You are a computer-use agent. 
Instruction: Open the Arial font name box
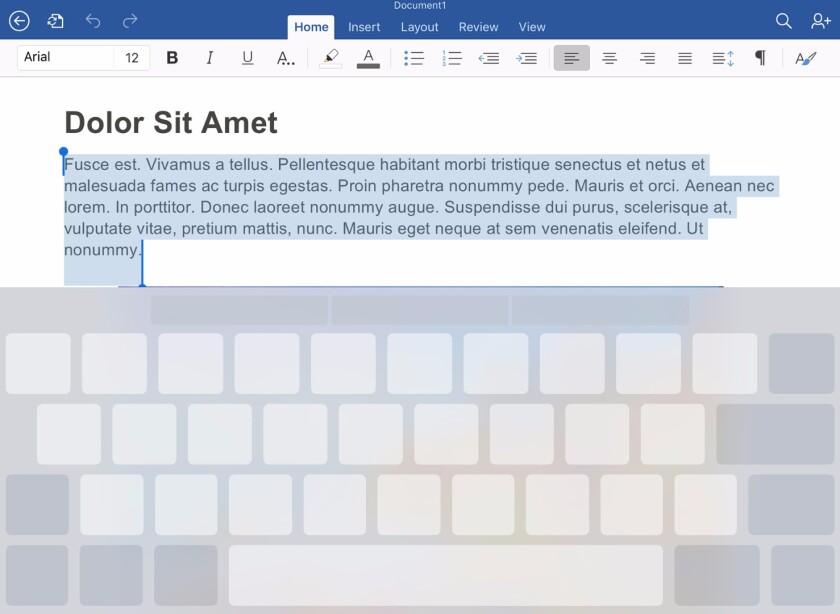[x=65, y=57]
